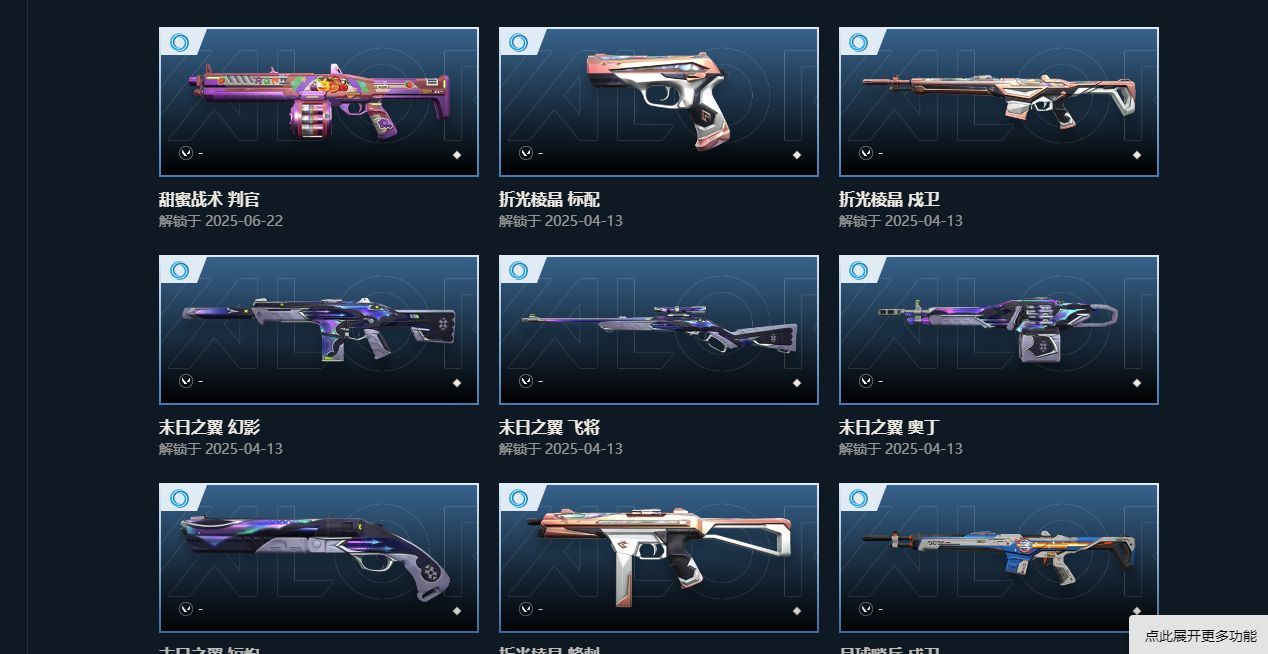This screenshot has width=1268, height=654.
Task: Expand more features via 点此展开更多功能
Action: 1200,636
